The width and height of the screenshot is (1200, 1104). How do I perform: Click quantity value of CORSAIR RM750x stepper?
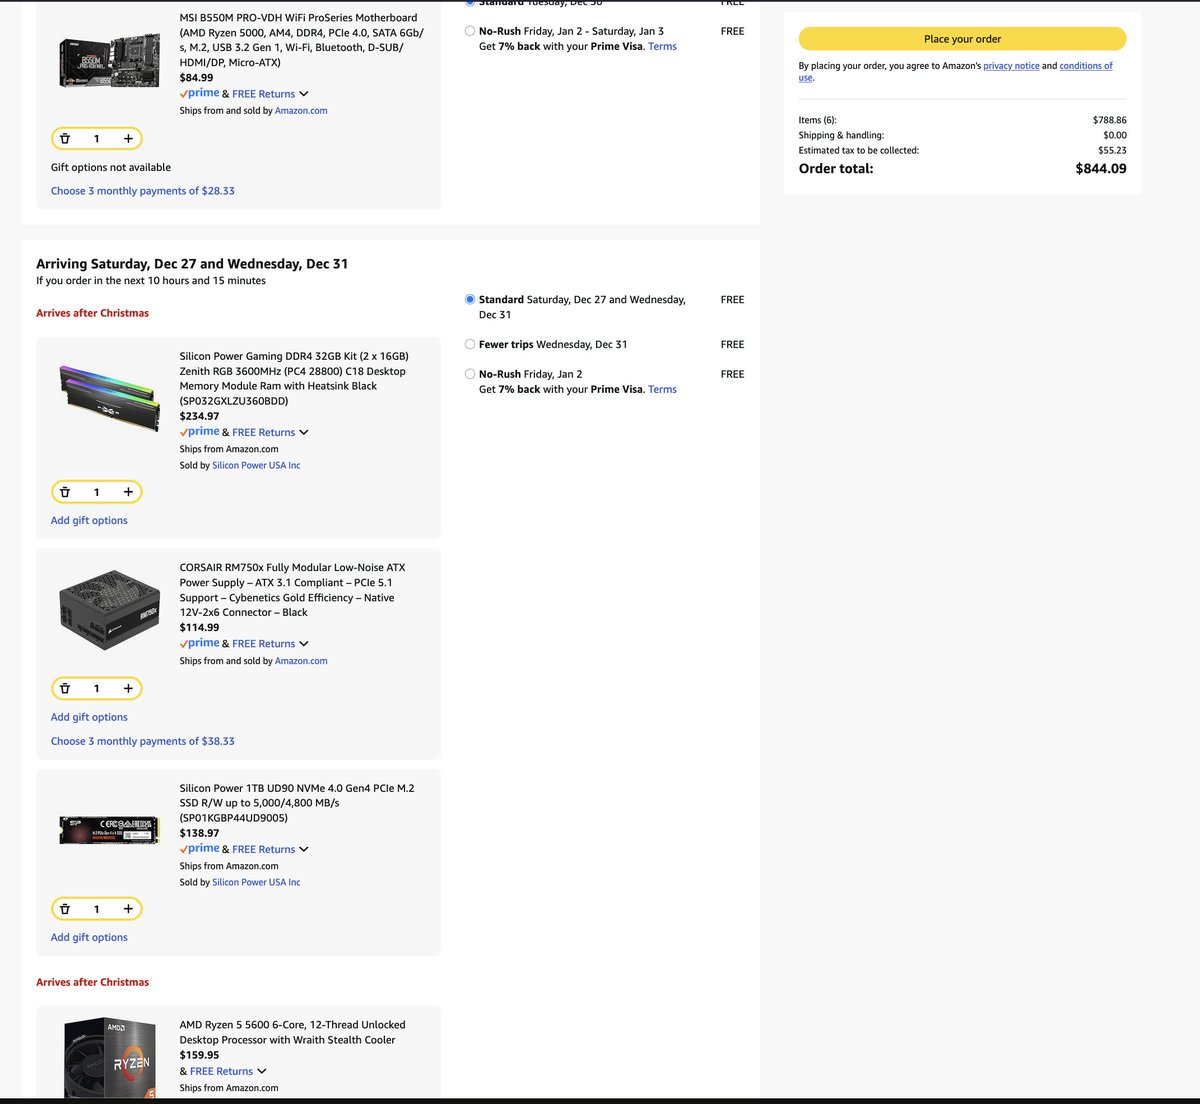click(97, 689)
